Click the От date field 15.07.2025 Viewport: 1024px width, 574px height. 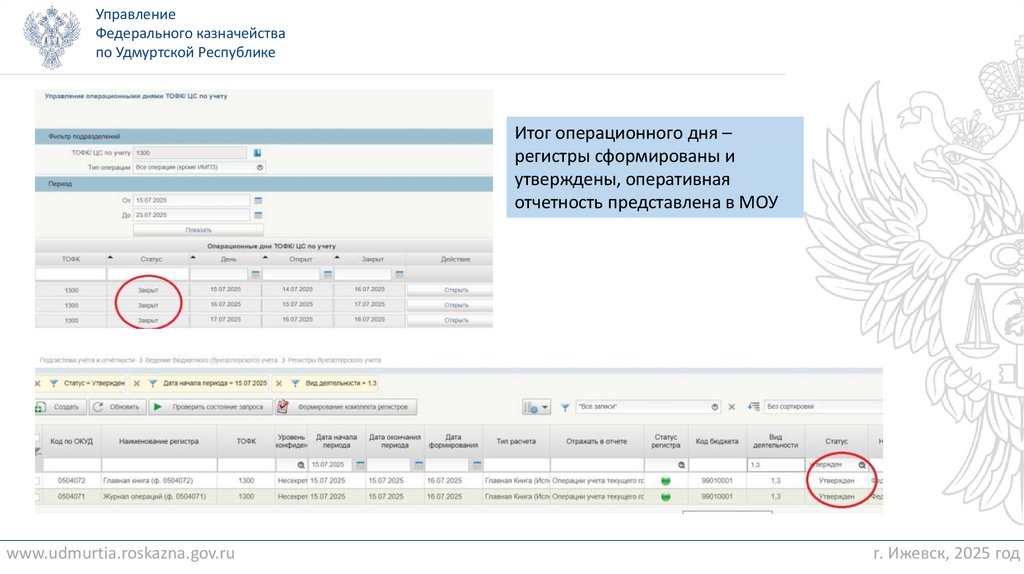pyautogui.click(x=191, y=200)
